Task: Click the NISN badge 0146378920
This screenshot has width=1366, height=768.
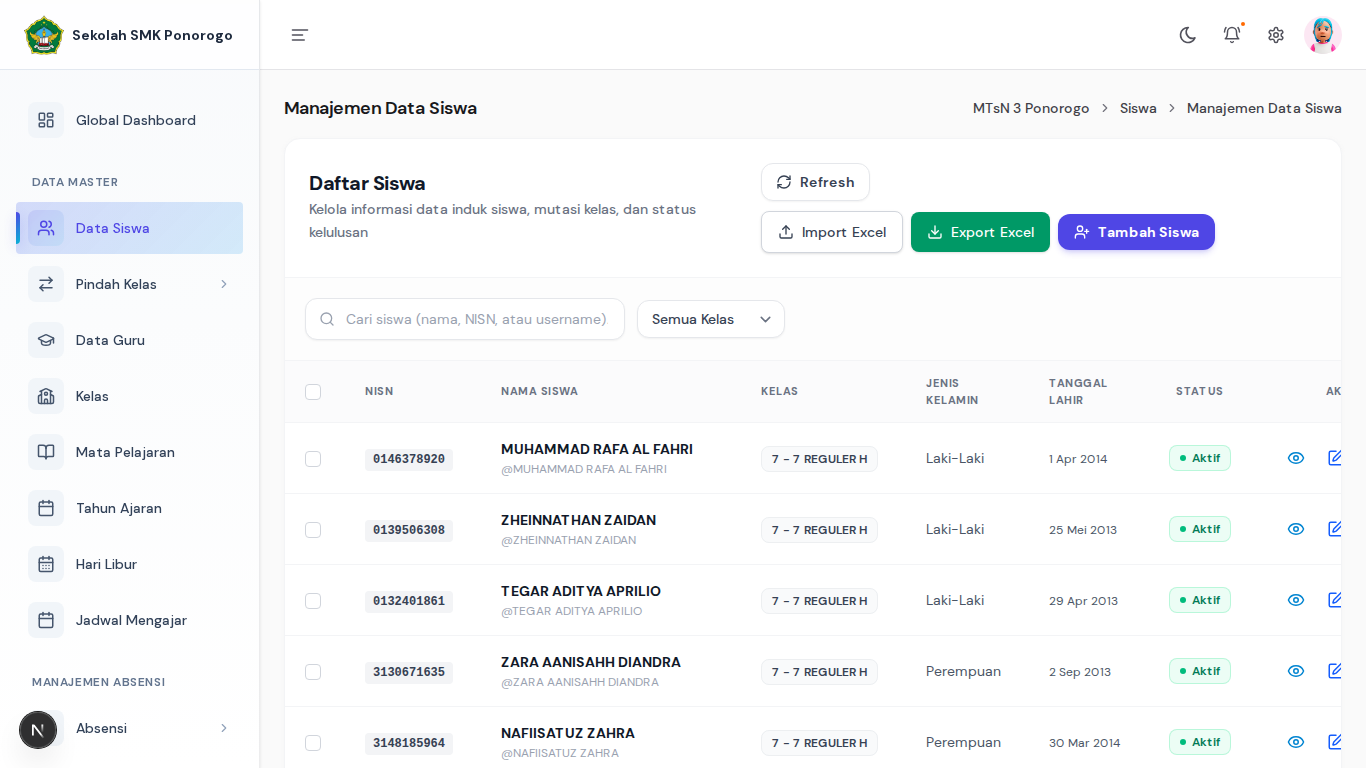Action: click(409, 459)
